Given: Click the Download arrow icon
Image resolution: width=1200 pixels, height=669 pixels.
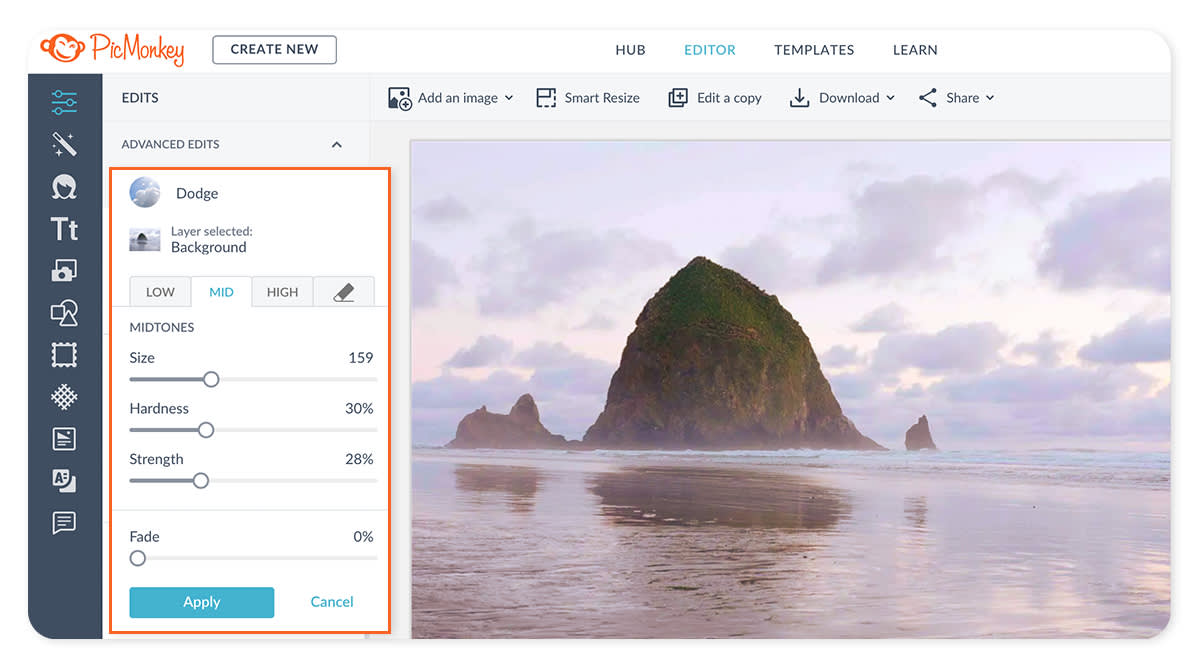Looking at the screenshot, I should tap(799, 98).
